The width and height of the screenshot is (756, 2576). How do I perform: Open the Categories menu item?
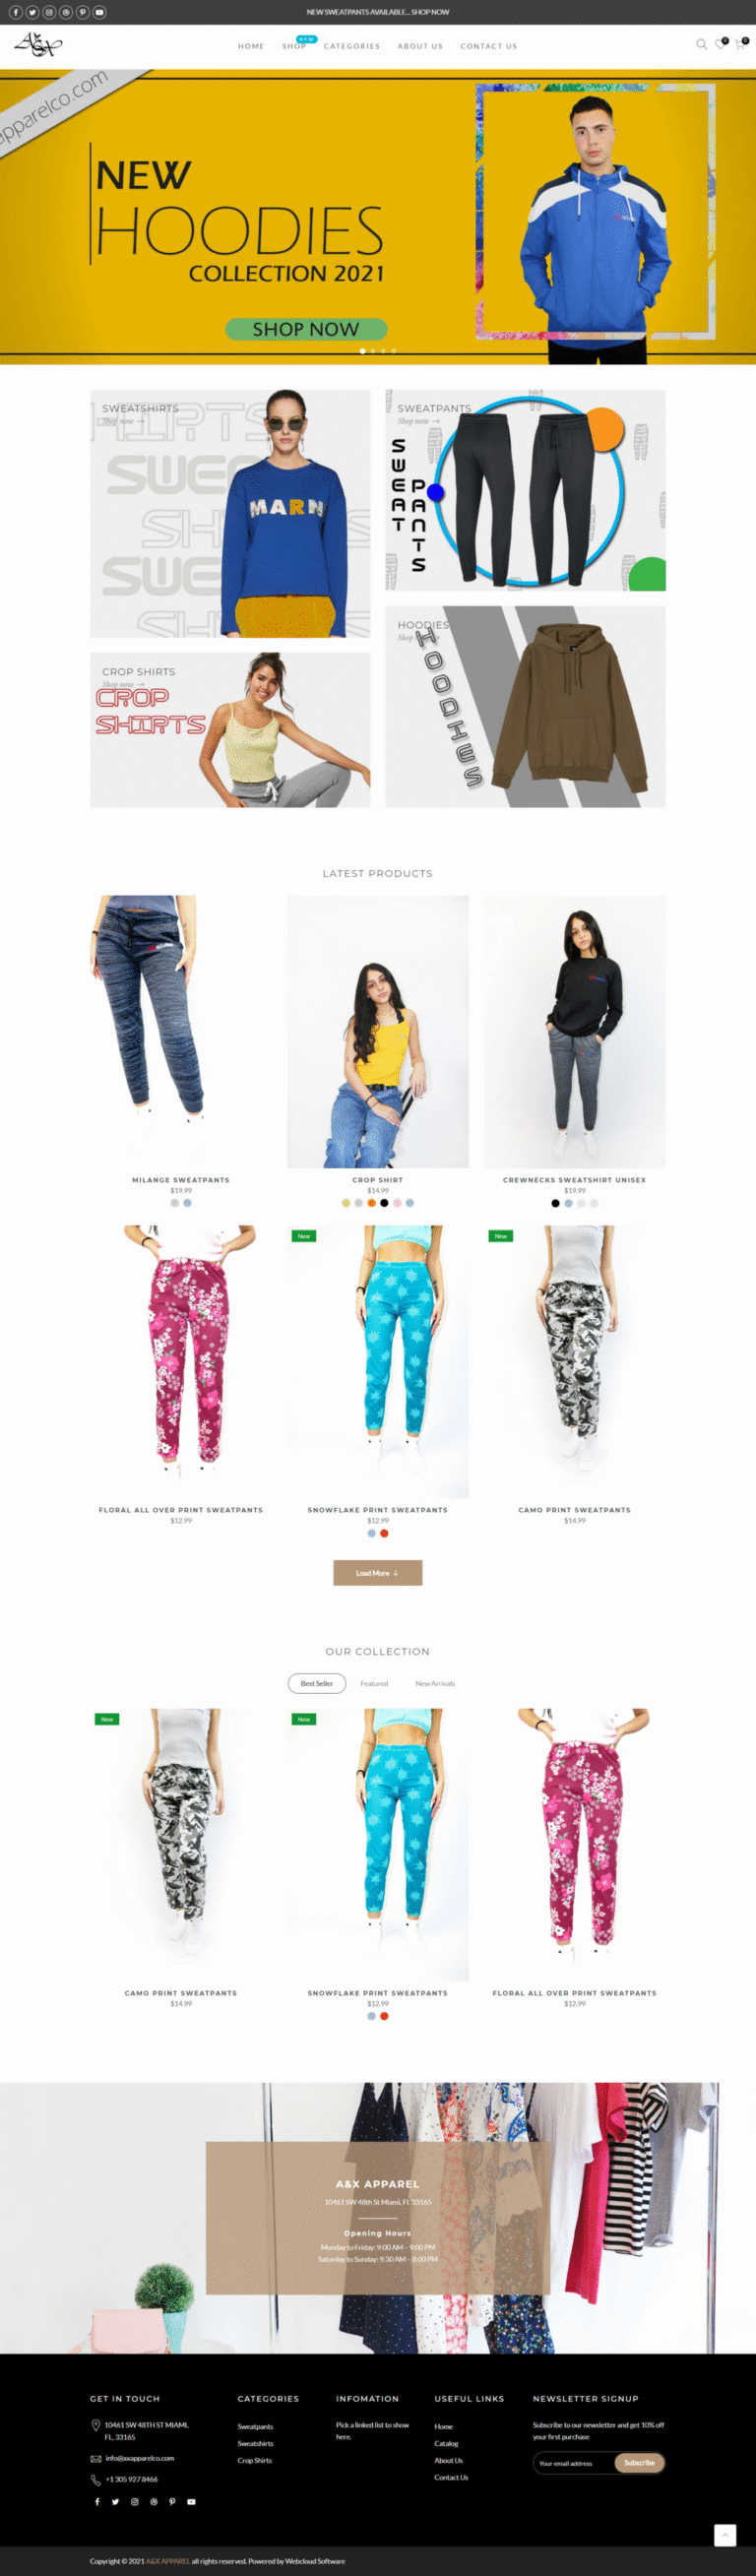click(352, 46)
